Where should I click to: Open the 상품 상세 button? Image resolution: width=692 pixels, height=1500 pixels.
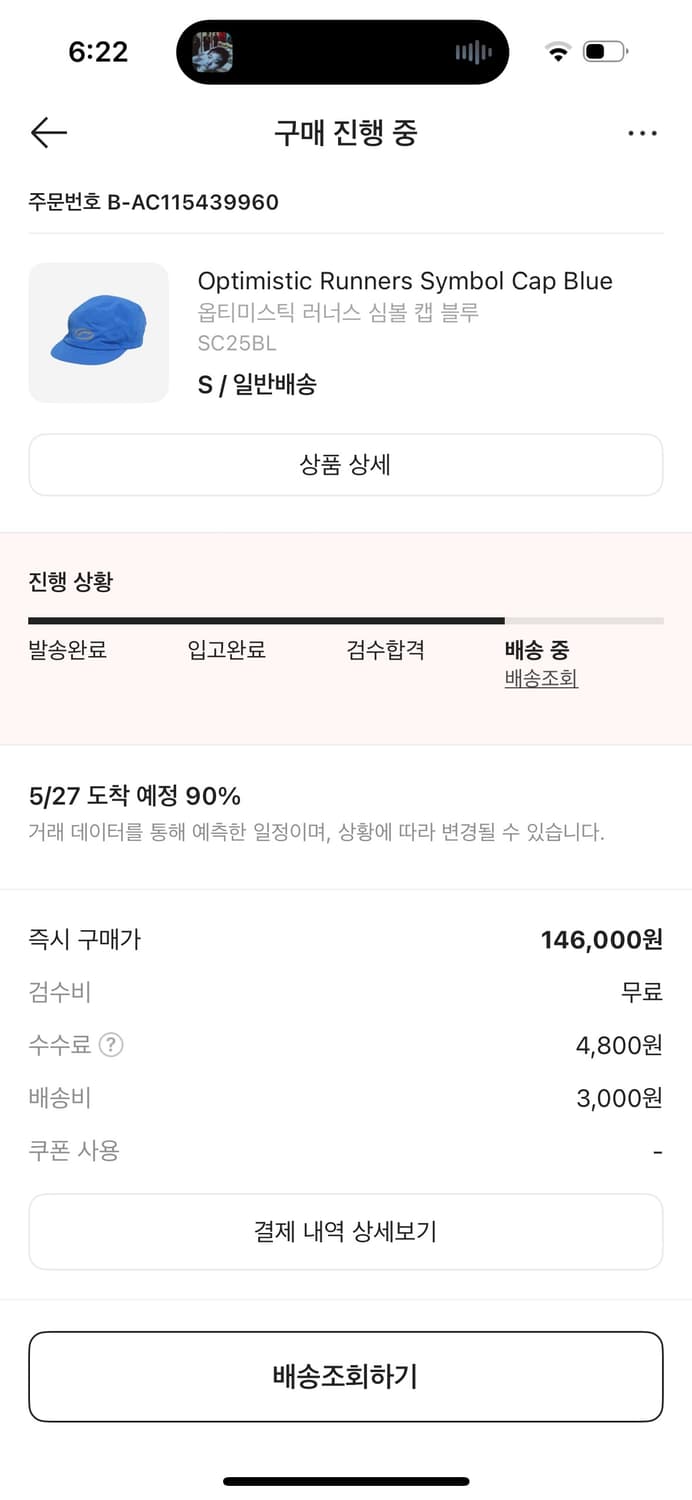(x=346, y=465)
